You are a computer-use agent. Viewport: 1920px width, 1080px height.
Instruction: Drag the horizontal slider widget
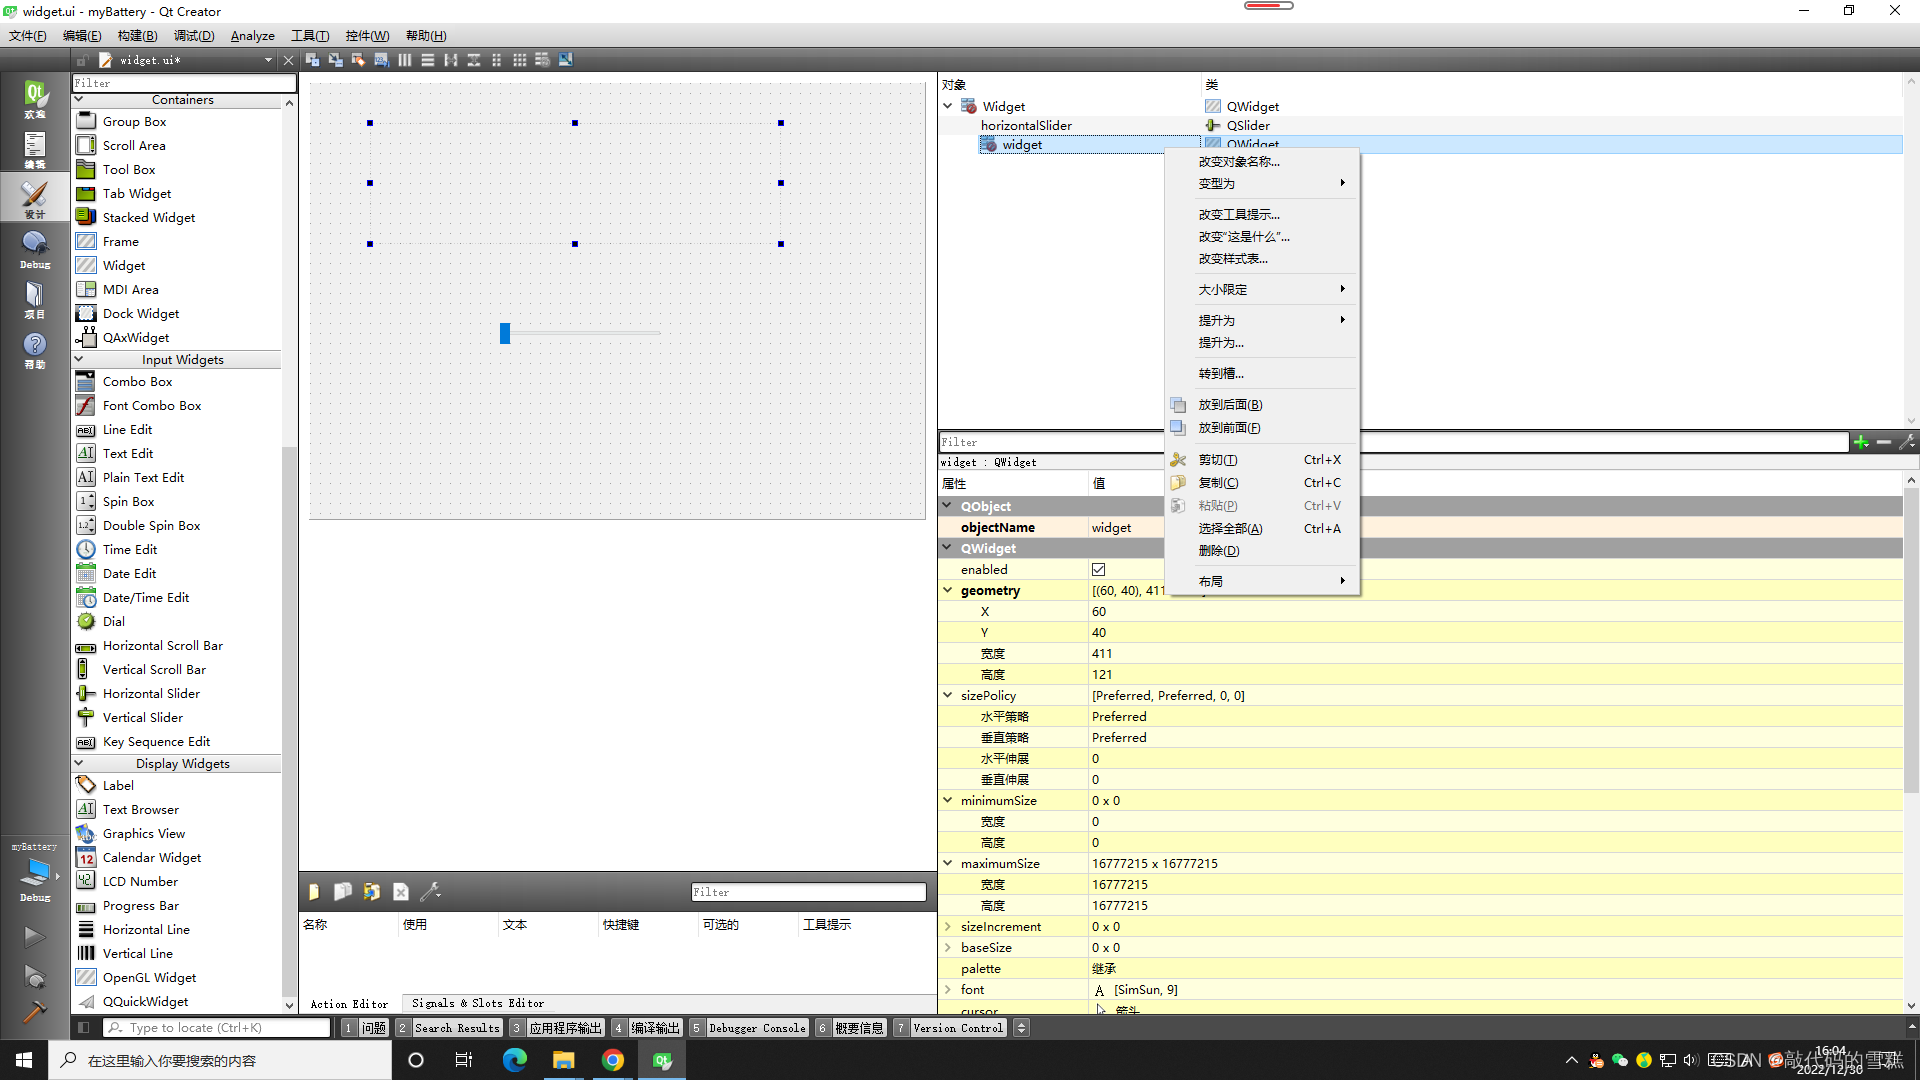pyautogui.click(x=504, y=331)
